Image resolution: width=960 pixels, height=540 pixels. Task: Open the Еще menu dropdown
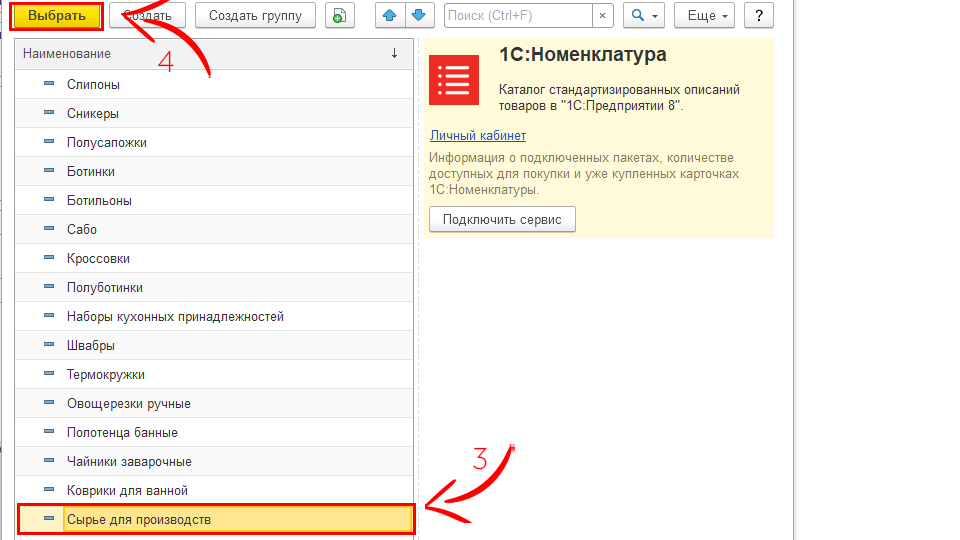click(x=704, y=16)
